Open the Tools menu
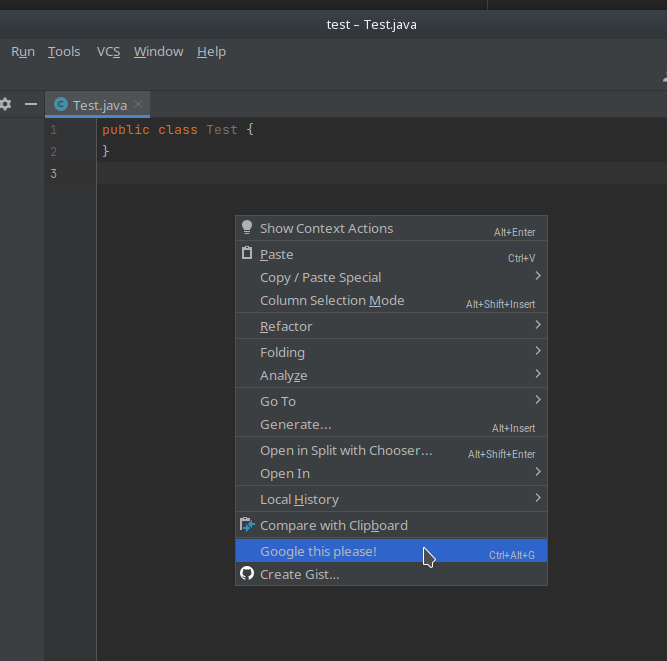The height and width of the screenshot is (661, 667). (x=64, y=51)
